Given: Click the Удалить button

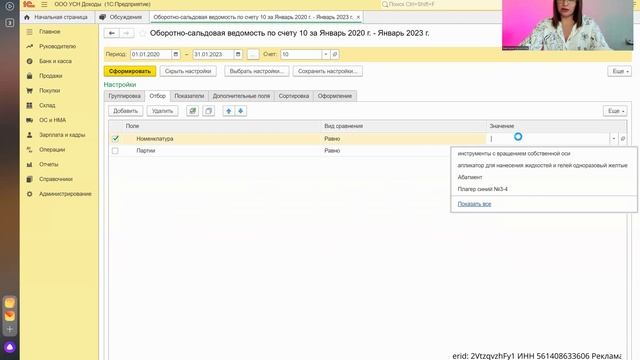Looking at the screenshot, I should (162, 111).
